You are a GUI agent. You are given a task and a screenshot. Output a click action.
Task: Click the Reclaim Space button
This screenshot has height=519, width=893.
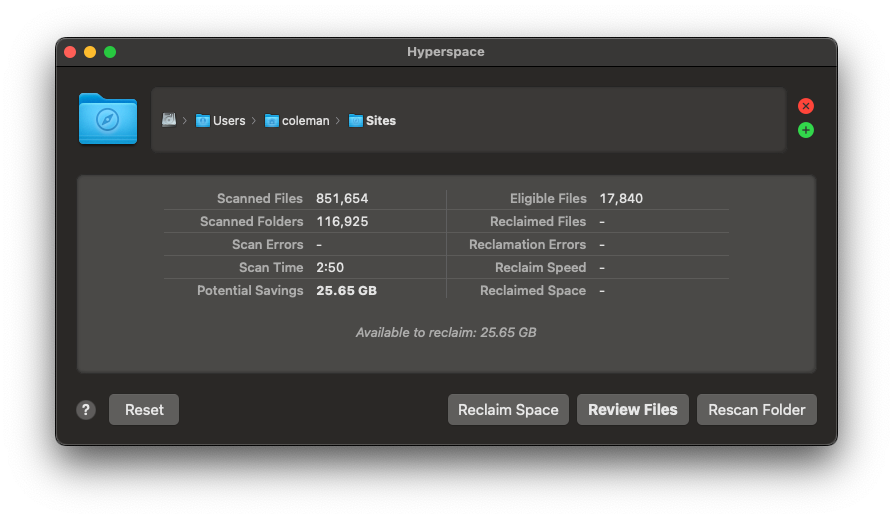508,410
